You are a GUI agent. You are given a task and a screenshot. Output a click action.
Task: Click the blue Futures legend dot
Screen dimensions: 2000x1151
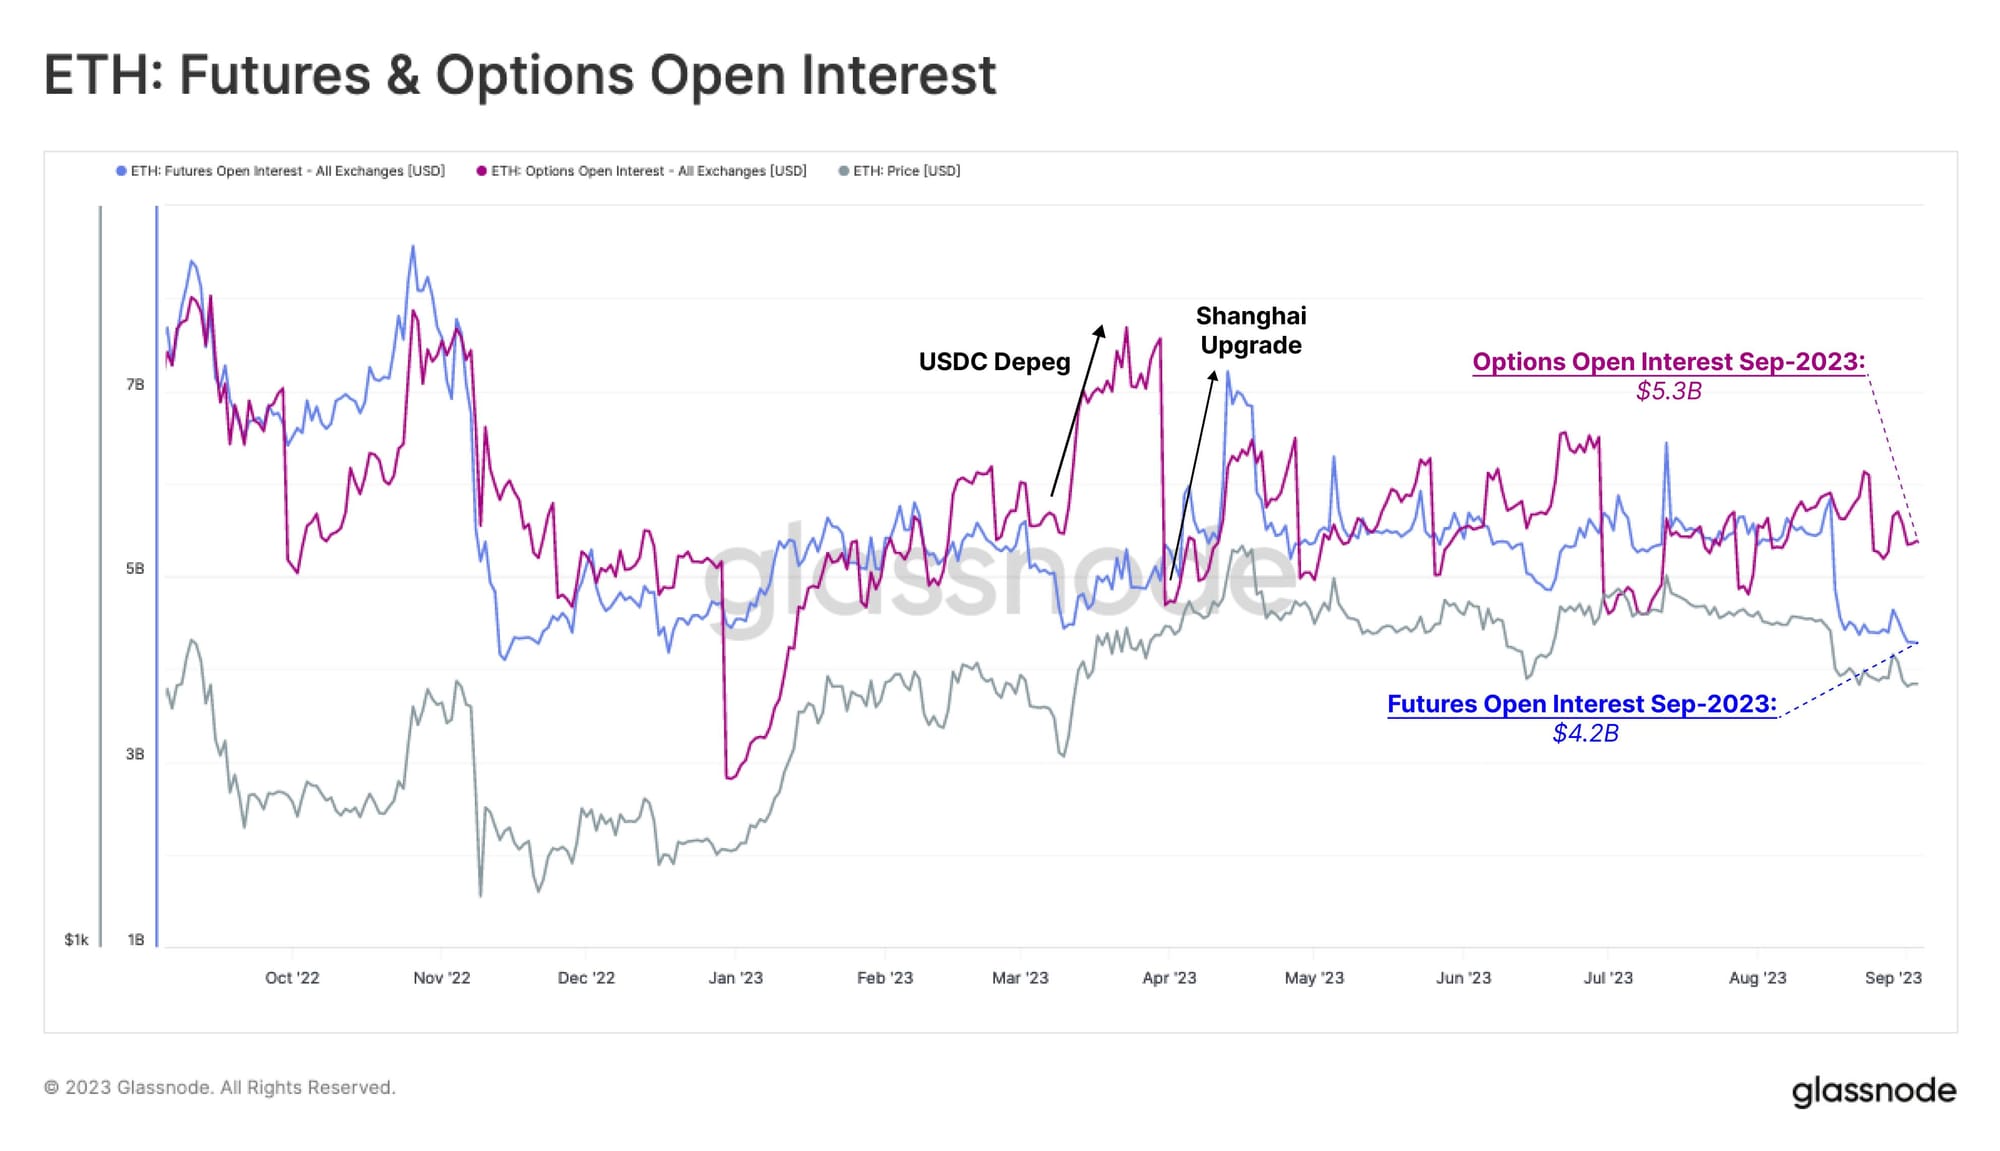pyautogui.click(x=121, y=171)
